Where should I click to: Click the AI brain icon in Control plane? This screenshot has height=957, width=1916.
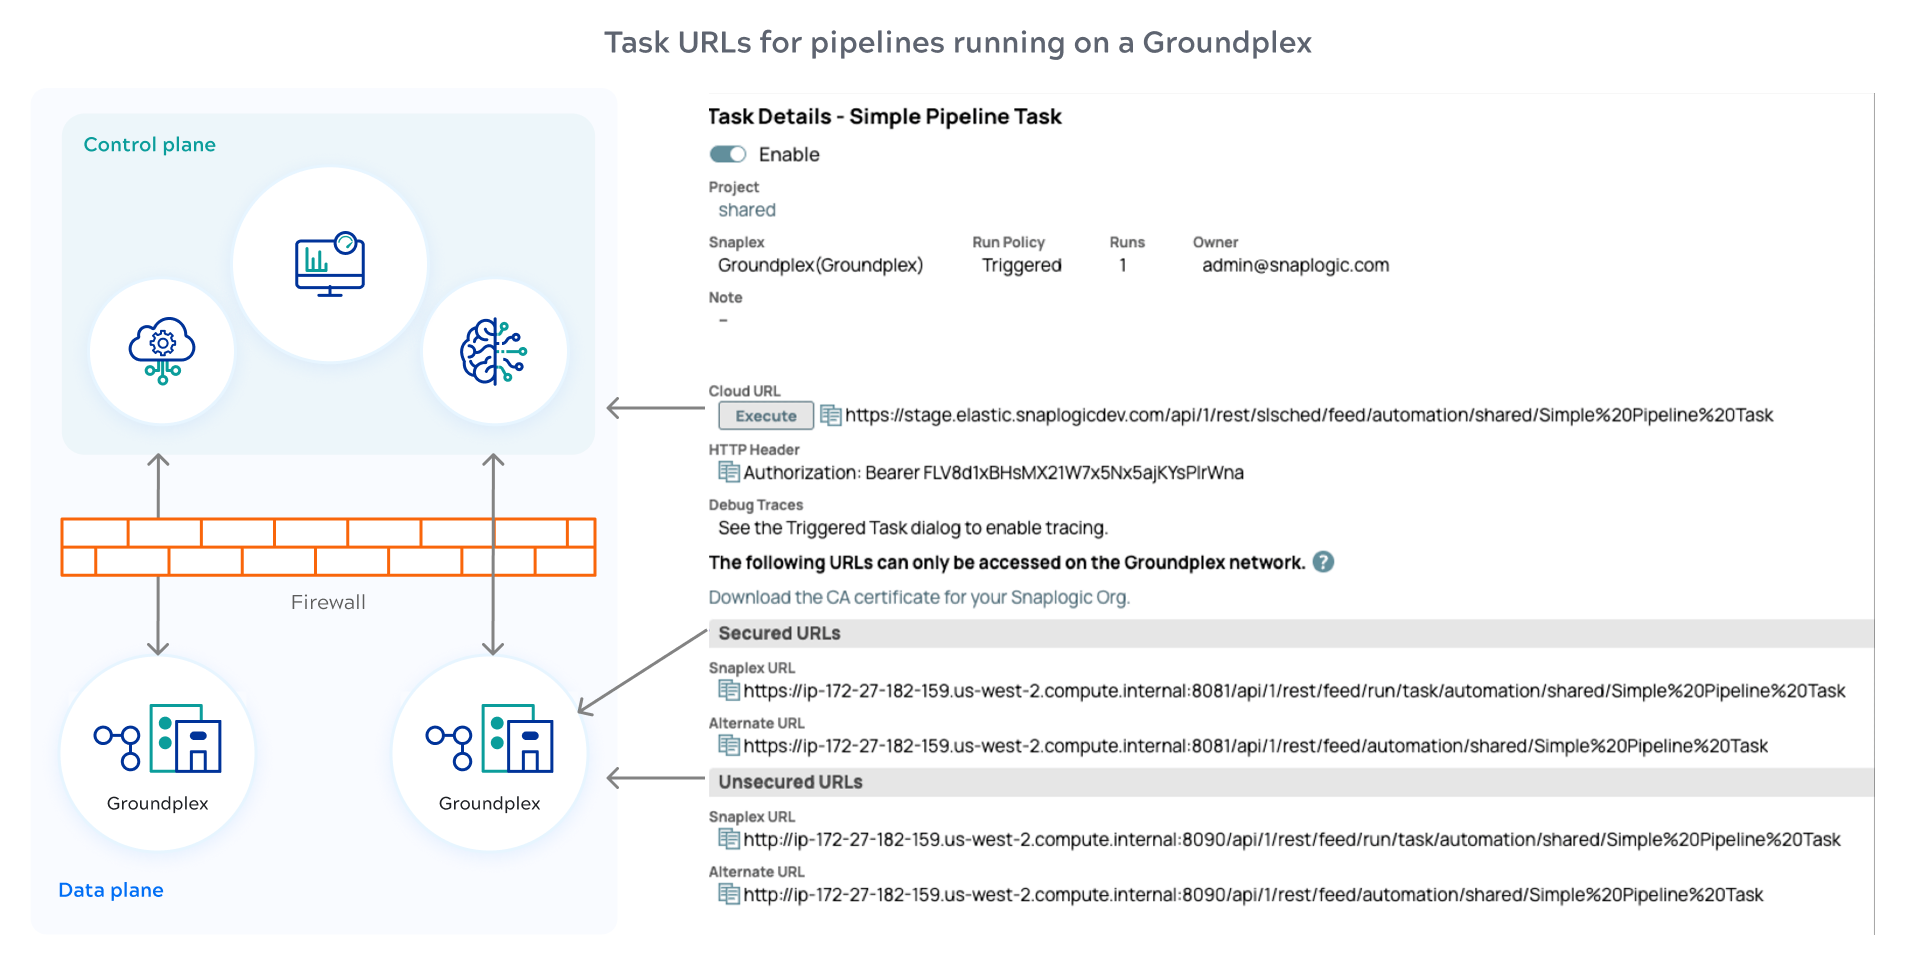point(494,351)
